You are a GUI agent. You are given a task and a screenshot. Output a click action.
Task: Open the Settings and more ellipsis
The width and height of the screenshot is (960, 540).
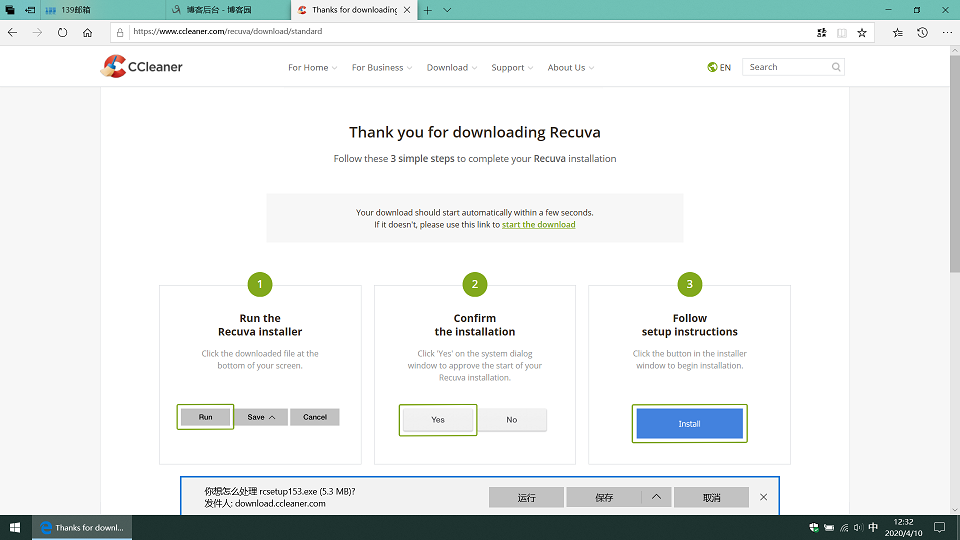(947, 33)
